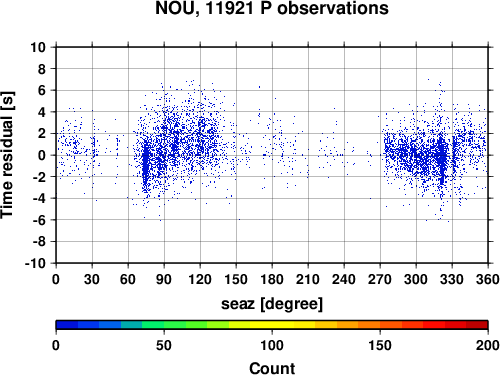This screenshot has height=375, width=500.
Task: Select the dark red colorbar segment near 200
Action: [x=477, y=325]
